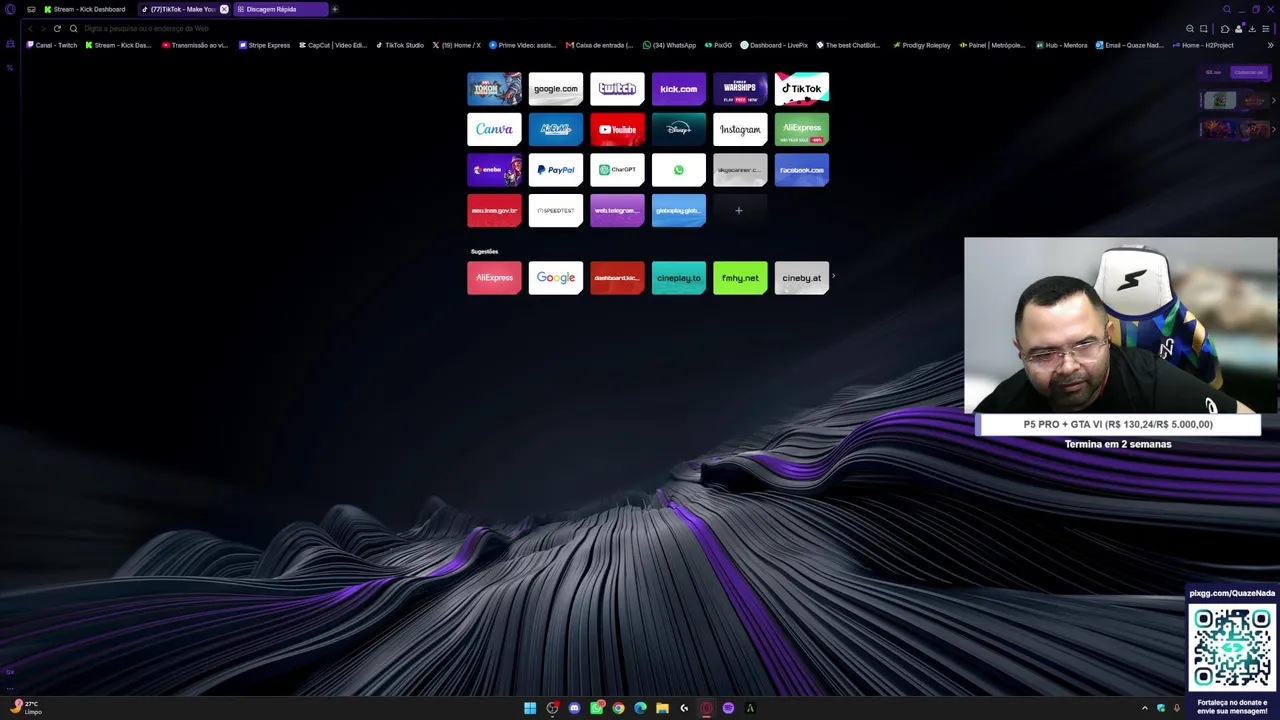Open WhatsApp from the taskbar
Viewport: 1280px width, 720px height.
tap(596, 708)
